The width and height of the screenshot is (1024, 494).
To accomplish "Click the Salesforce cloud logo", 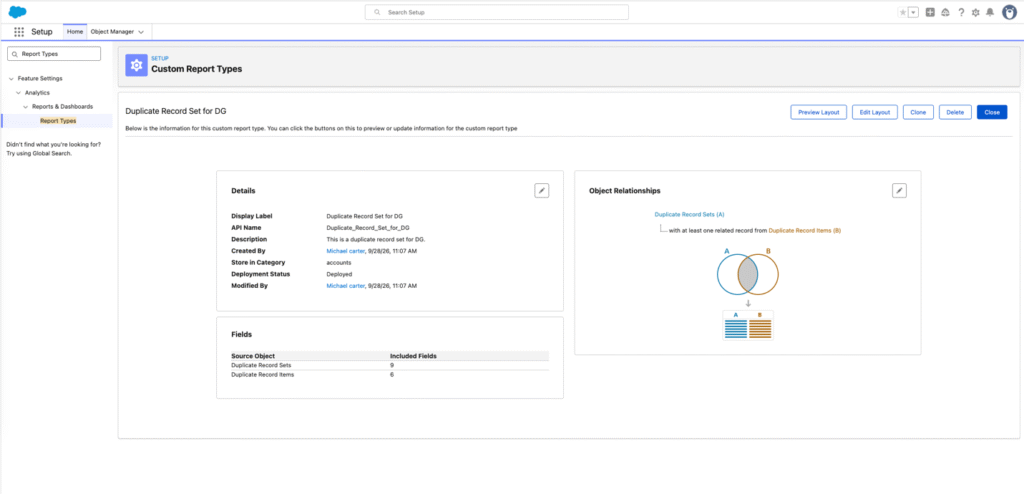I will (x=18, y=12).
